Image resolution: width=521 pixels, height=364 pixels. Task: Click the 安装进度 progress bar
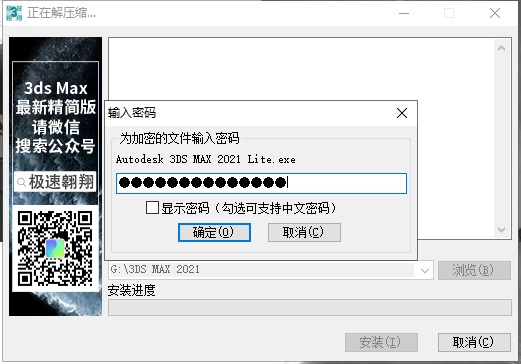(x=310, y=307)
